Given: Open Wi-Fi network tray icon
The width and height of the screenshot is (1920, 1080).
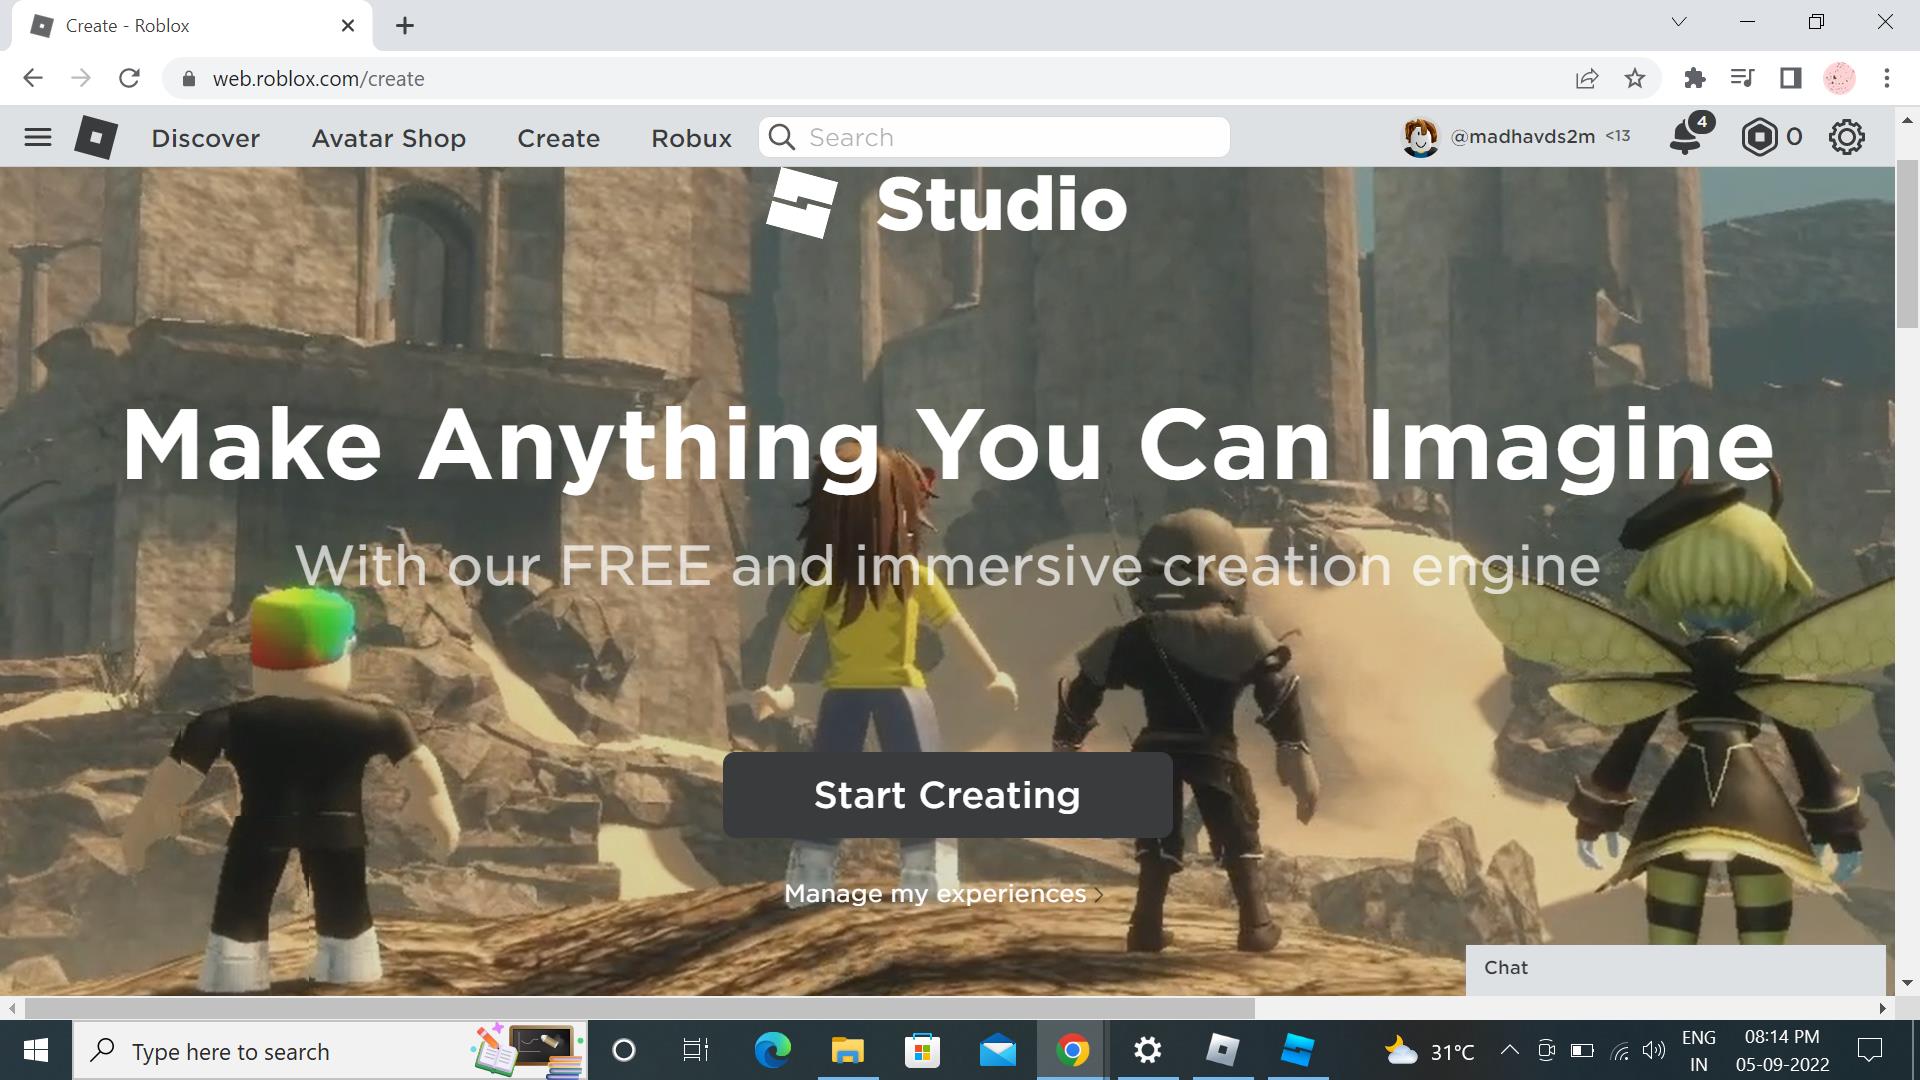Looking at the screenshot, I should 1620,1050.
